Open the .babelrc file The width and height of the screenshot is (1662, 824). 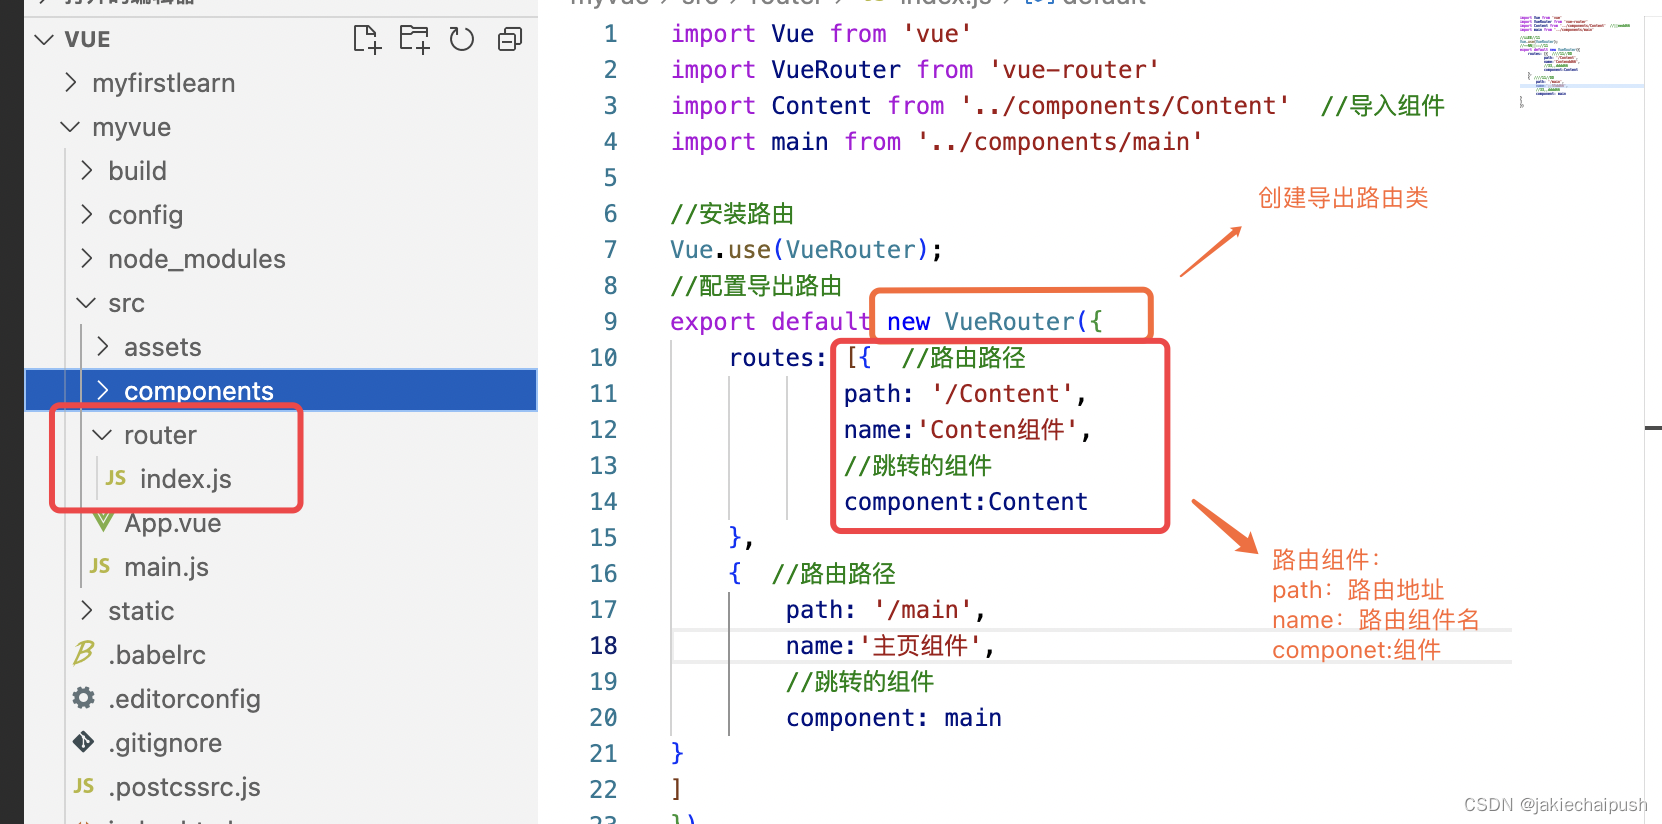pyautogui.click(x=157, y=655)
